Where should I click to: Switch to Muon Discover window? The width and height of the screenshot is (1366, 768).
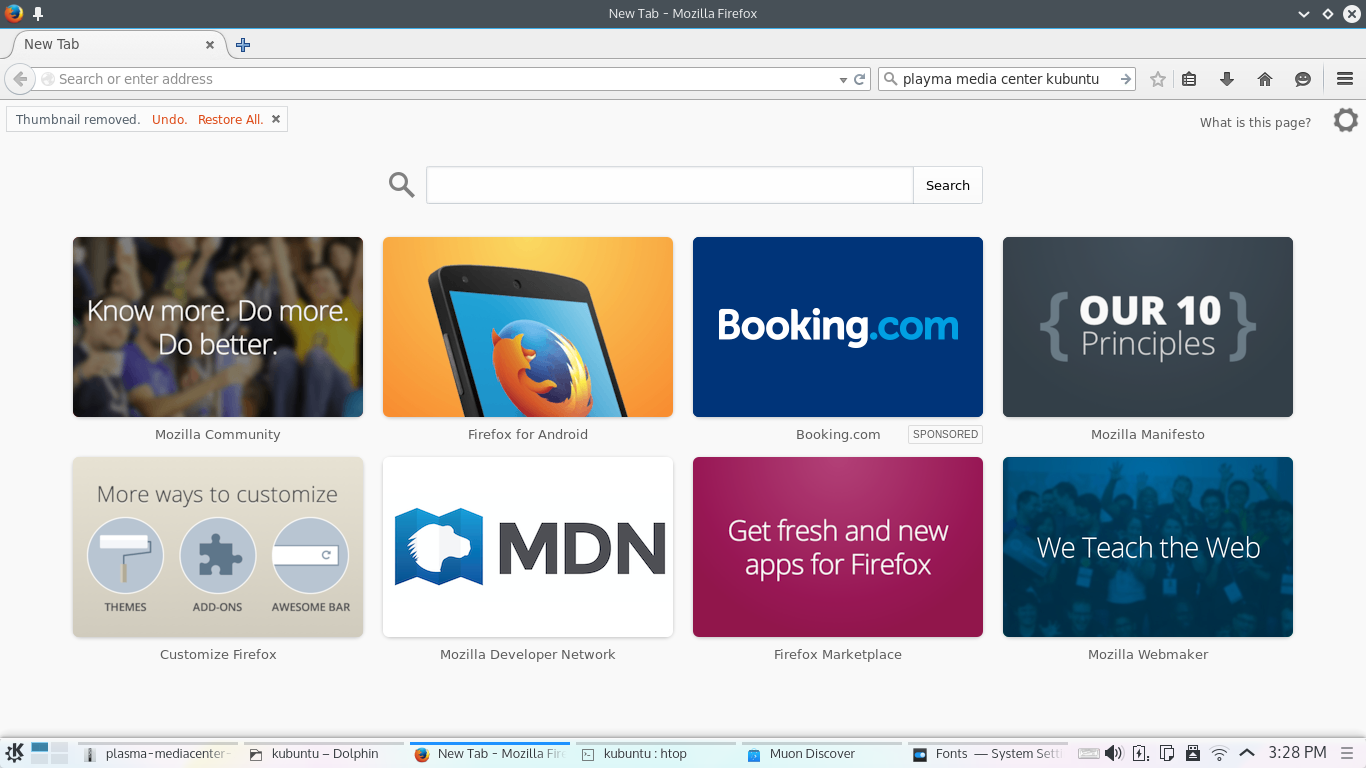(821, 754)
